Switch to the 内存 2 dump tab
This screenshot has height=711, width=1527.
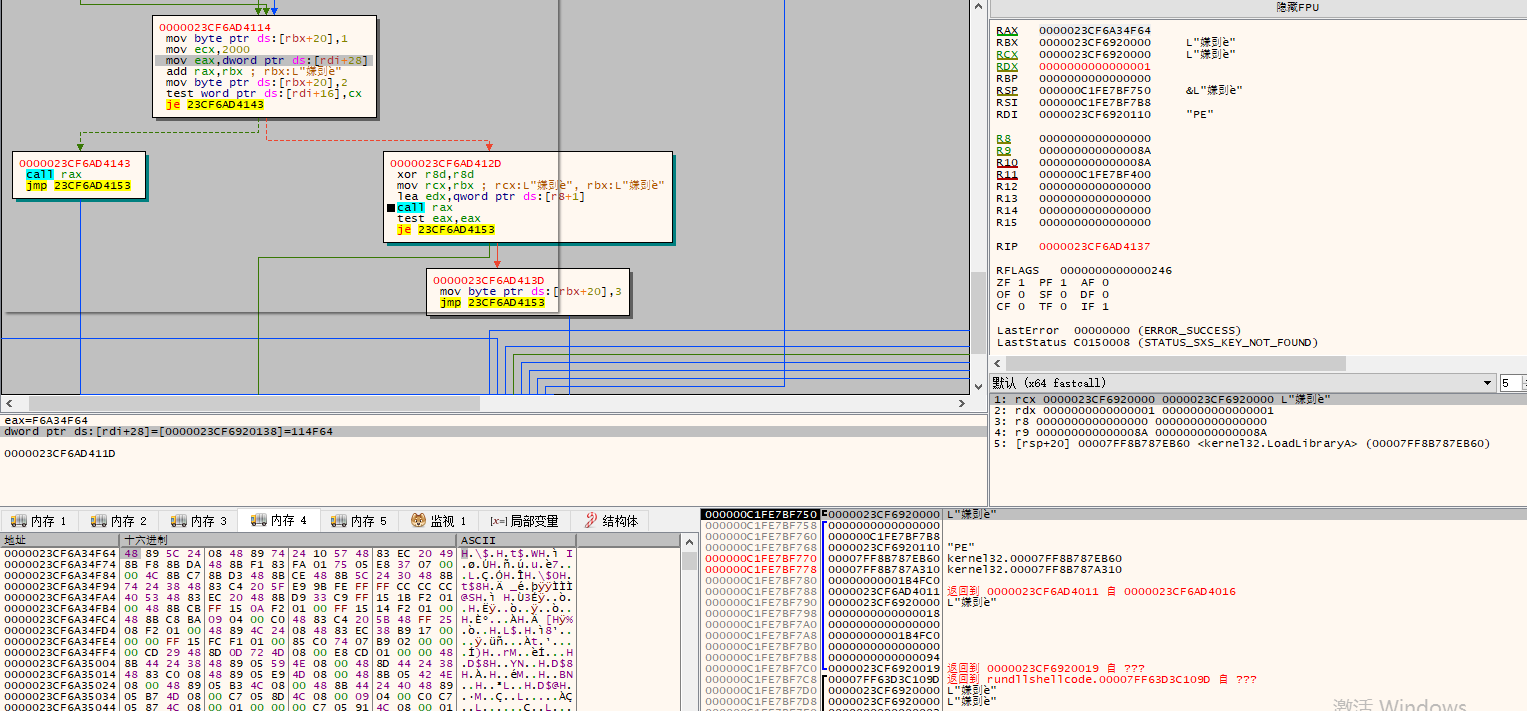[x=119, y=521]
